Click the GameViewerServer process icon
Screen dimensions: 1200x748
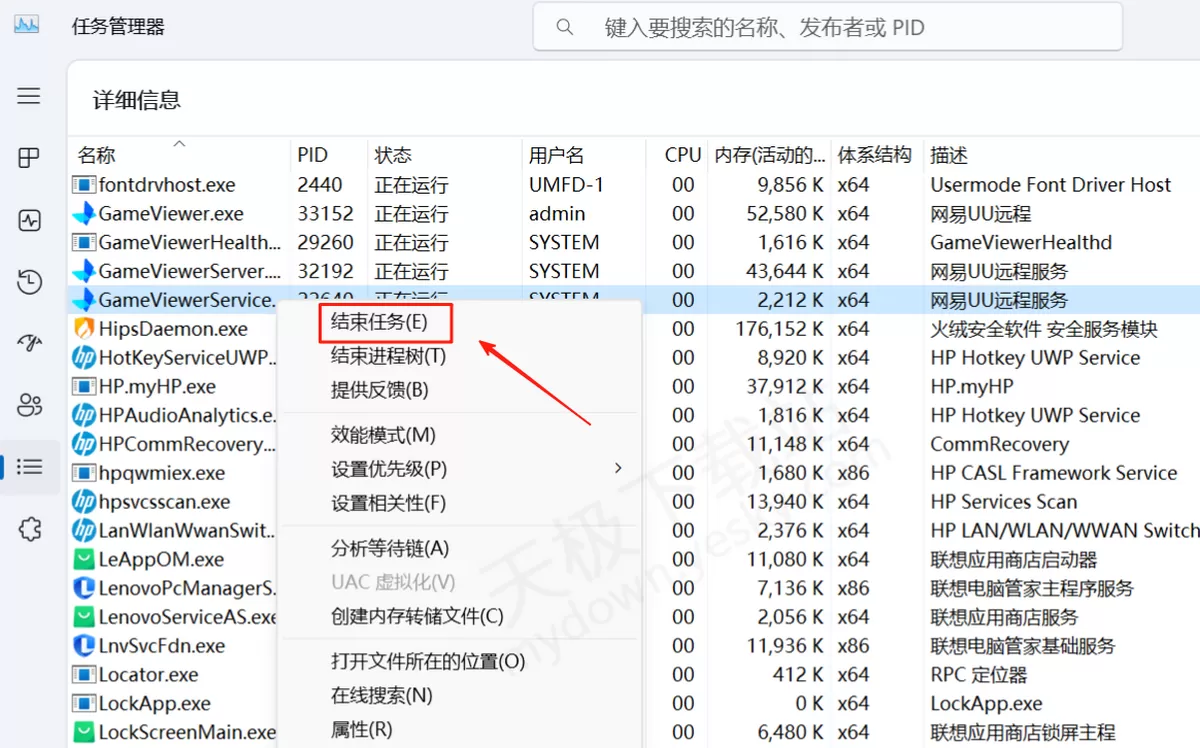[84, 272]
